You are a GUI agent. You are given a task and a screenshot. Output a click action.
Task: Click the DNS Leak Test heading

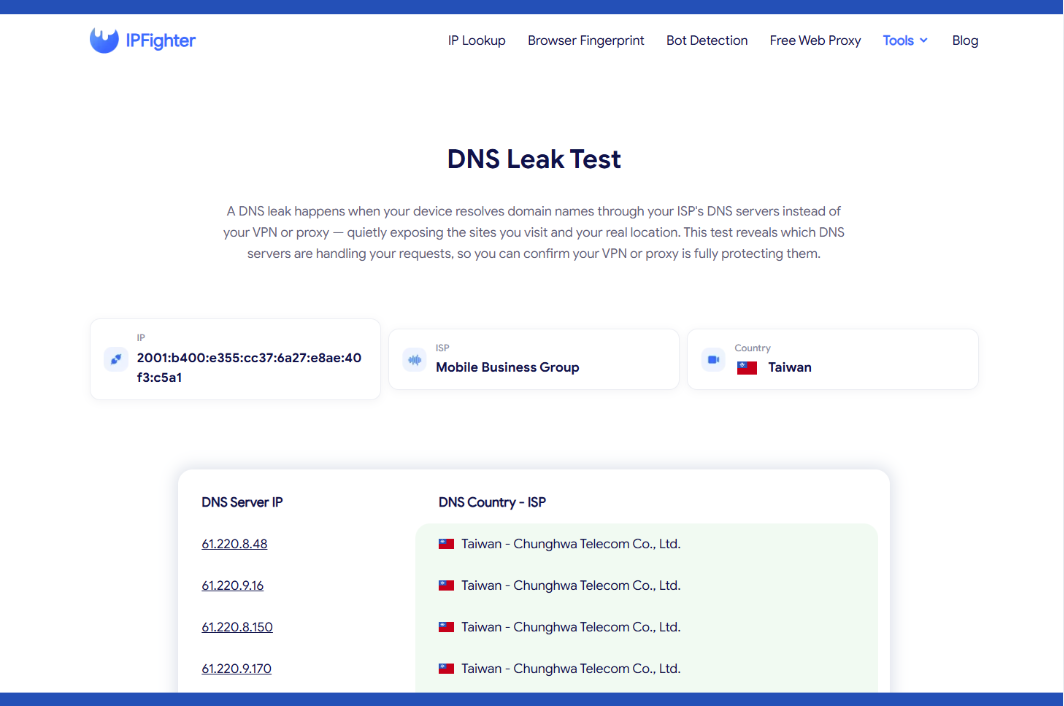pos(533,159)
